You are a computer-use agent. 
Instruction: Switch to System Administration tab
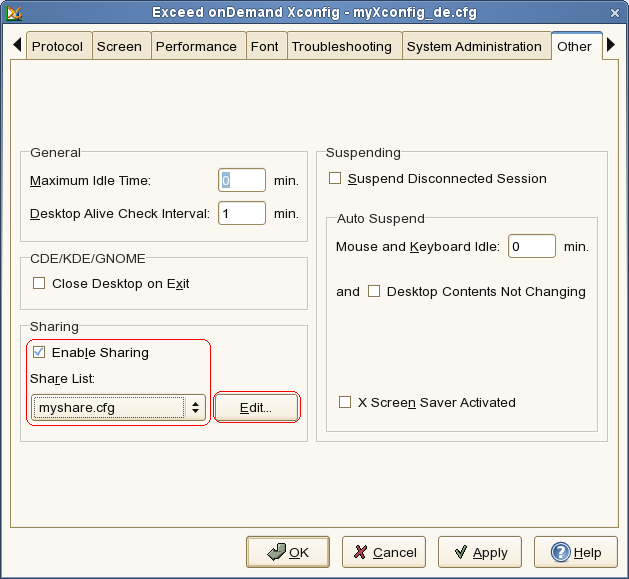(x=474, y=46)
